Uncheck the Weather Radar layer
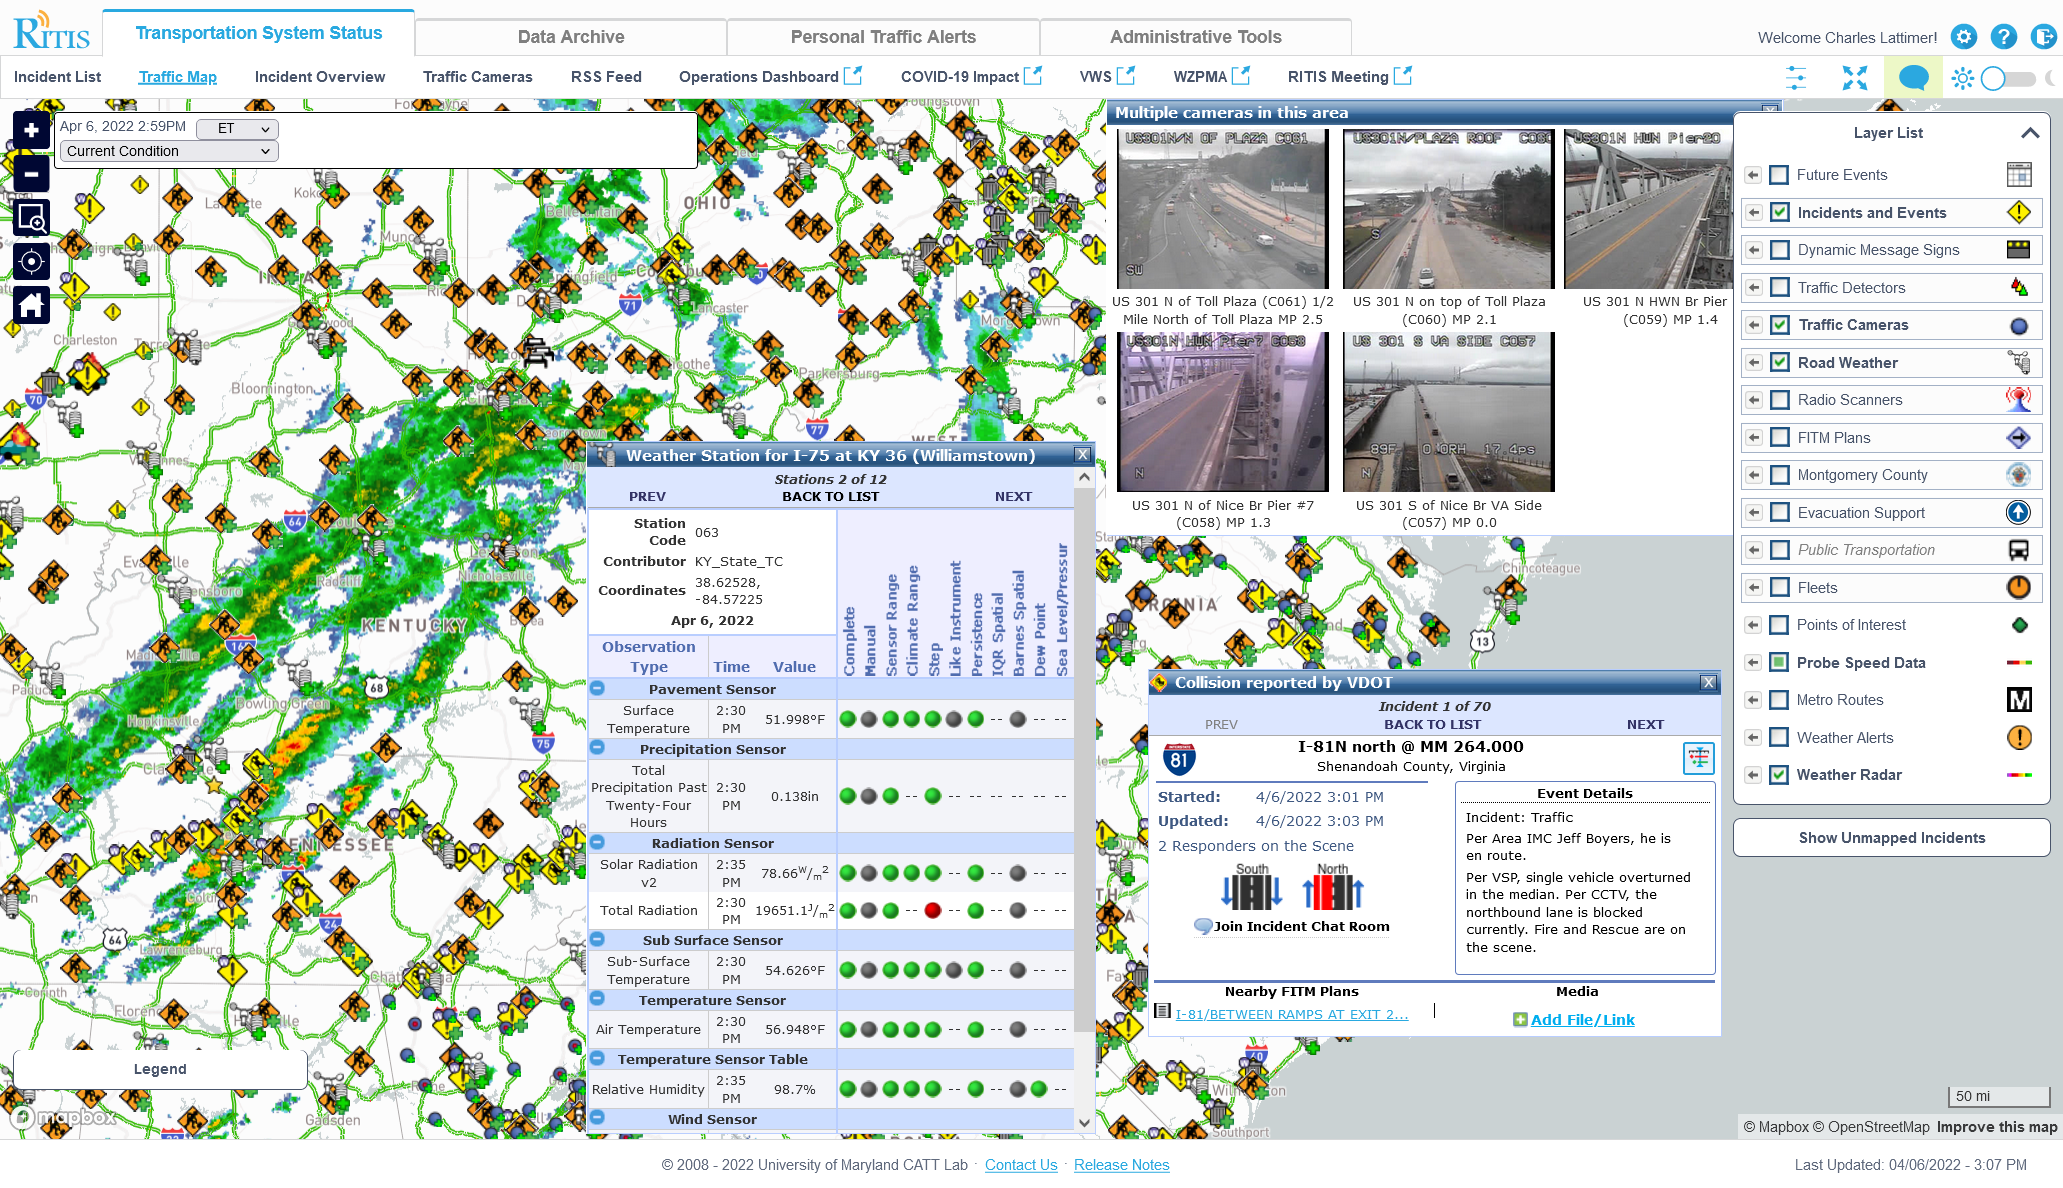This screenshot has width=2063, height=1188. click(x=1779, y=775)
